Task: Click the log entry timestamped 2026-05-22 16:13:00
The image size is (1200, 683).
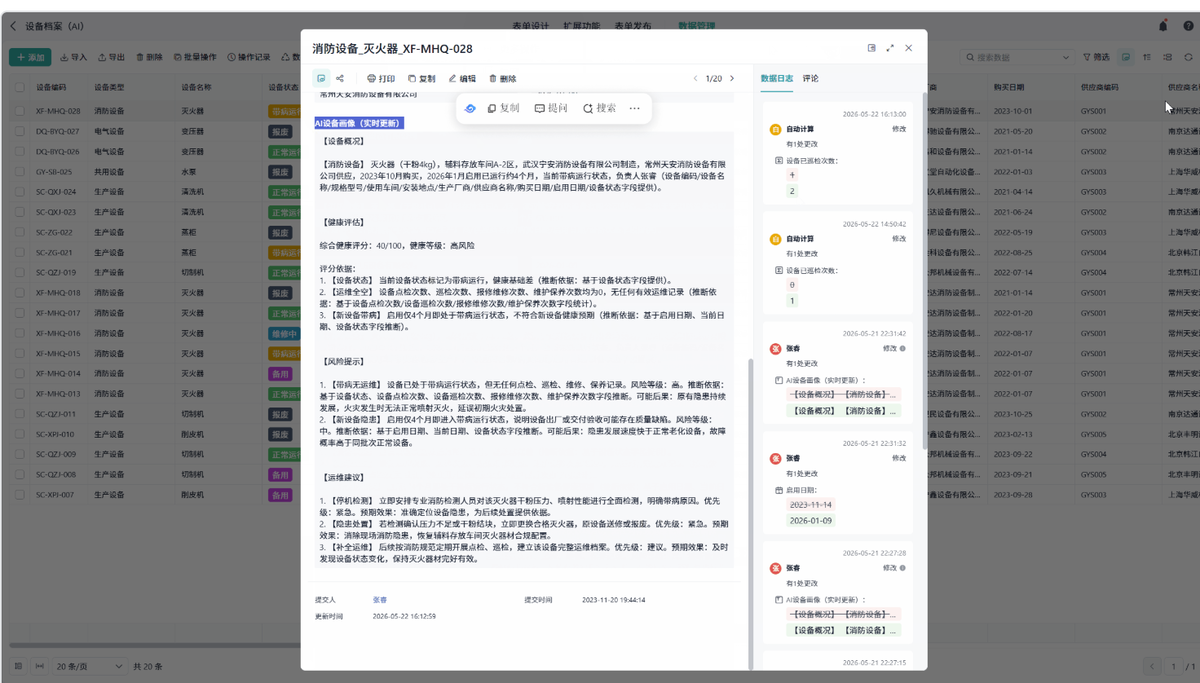Action: click(836, 151)
